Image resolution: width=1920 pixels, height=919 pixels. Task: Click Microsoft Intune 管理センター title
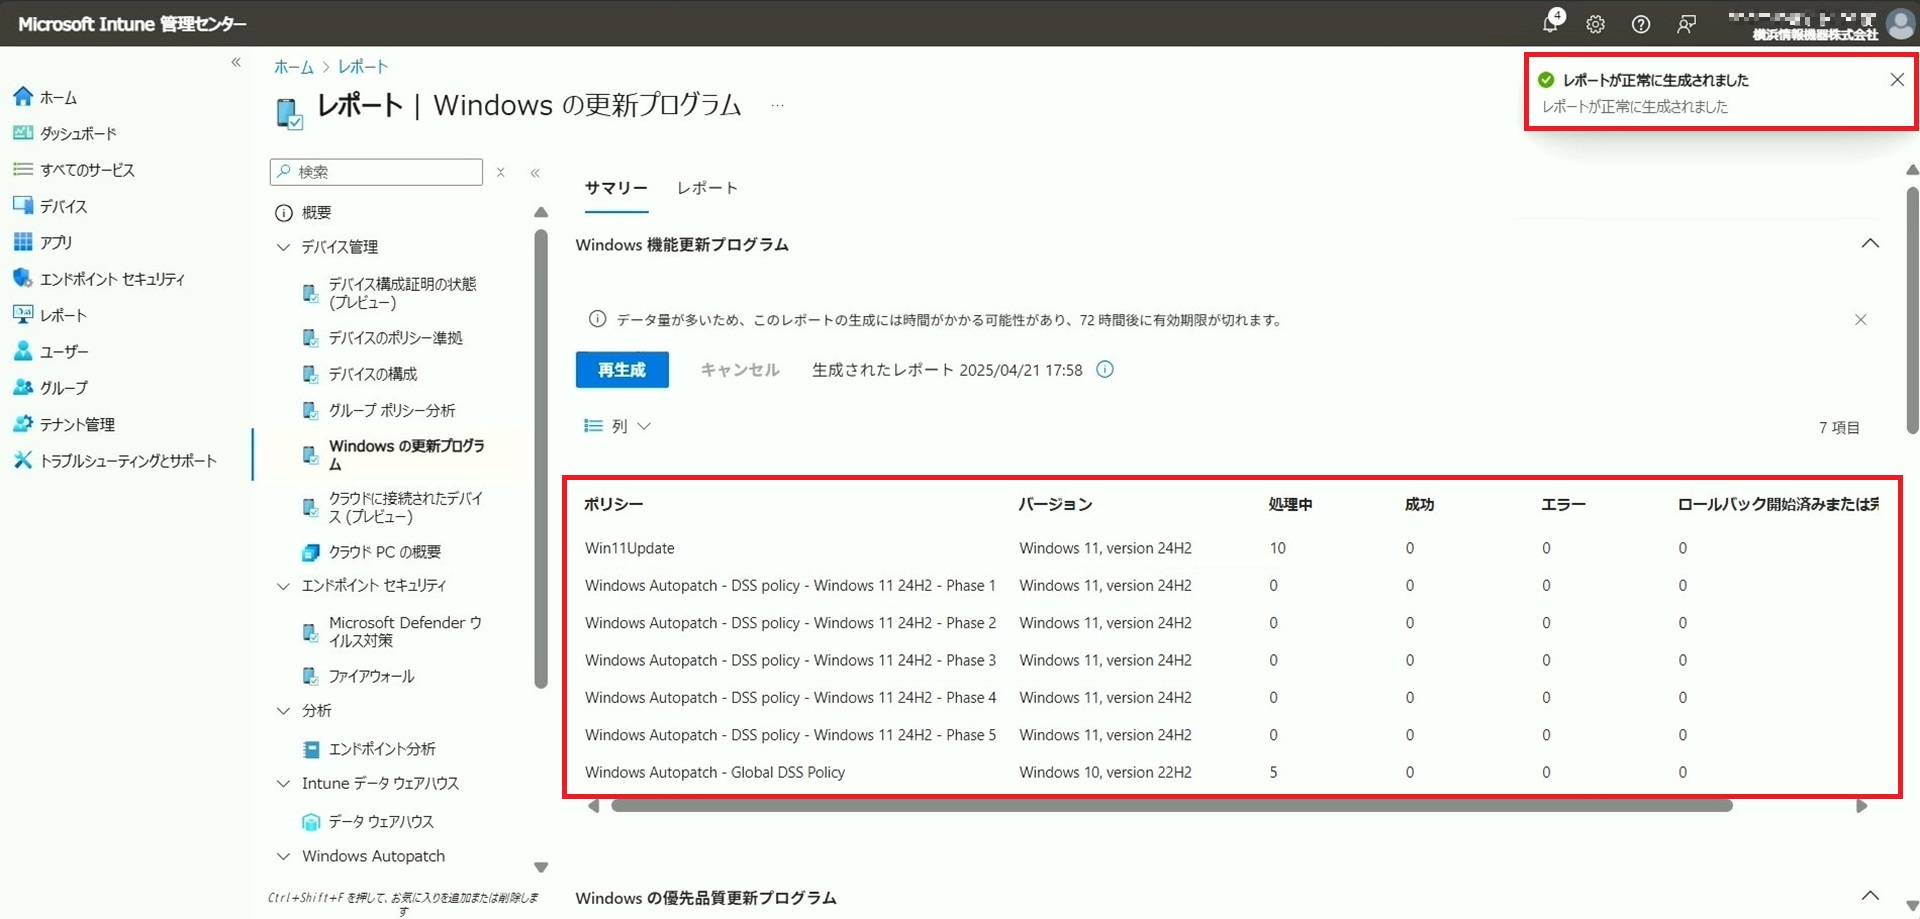[x=132, y=24]
